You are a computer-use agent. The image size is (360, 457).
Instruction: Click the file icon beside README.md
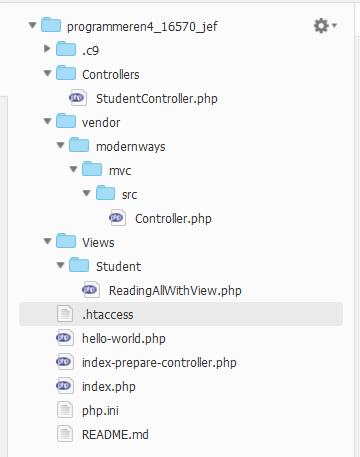click(65, 434)
